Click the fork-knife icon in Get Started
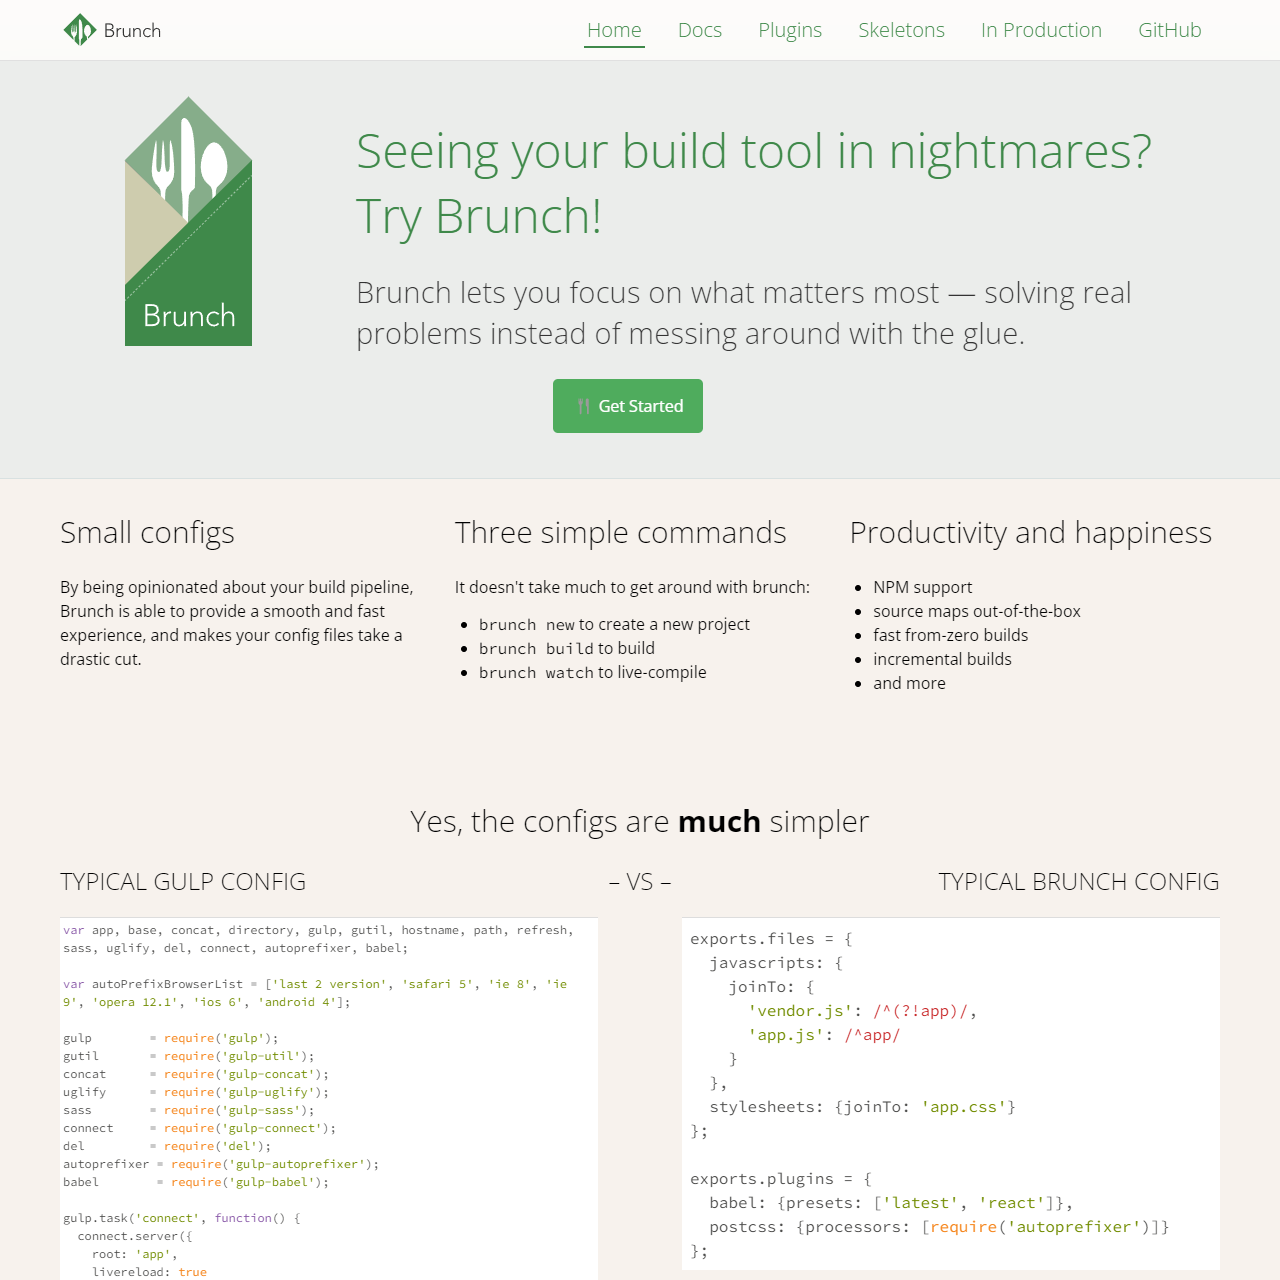The height and width of the screenshot is (1280, 1280). (x=584, y=406)
